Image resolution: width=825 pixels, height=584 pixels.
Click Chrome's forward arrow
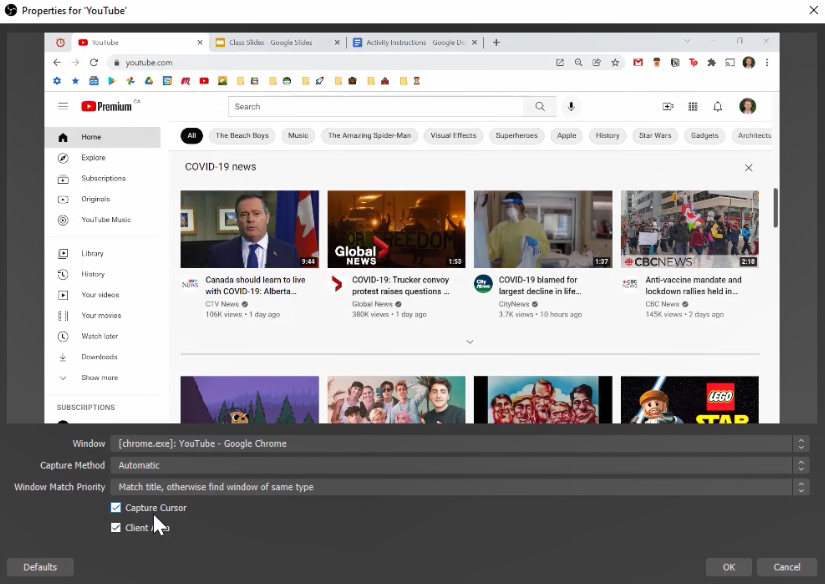pyautogui.click(x=75, y=63)
